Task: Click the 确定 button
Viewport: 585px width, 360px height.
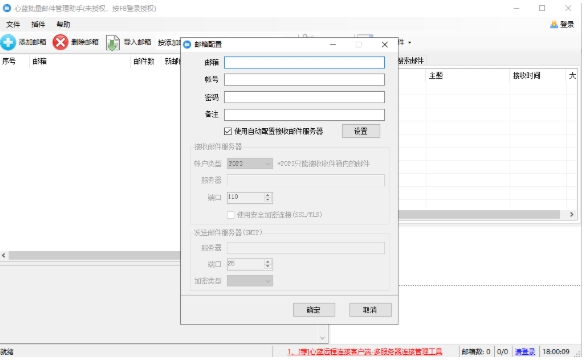Action: point(314,310)
